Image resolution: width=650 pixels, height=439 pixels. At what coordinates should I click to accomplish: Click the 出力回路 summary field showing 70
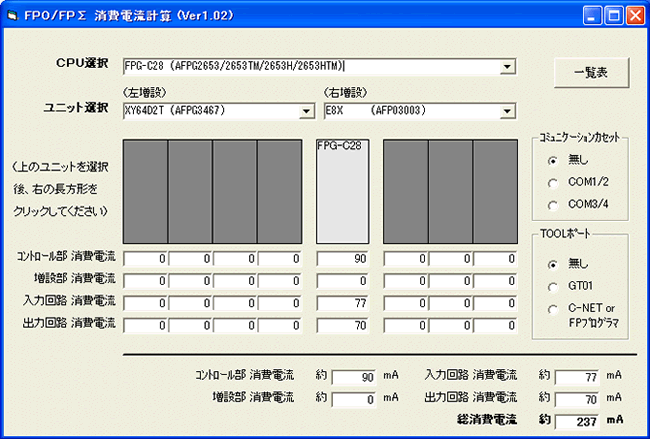click(577, 399)
